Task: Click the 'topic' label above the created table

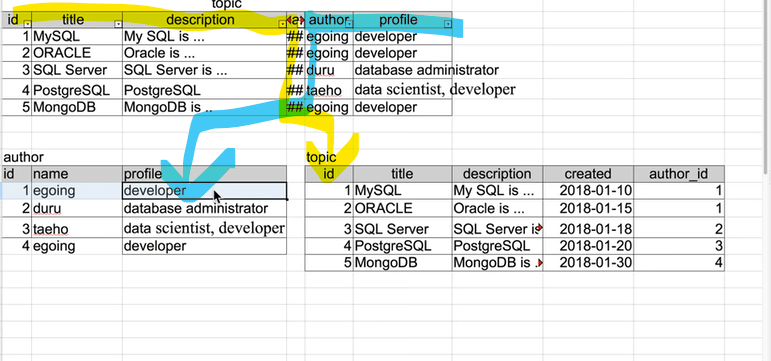Action: click(321, 157)
